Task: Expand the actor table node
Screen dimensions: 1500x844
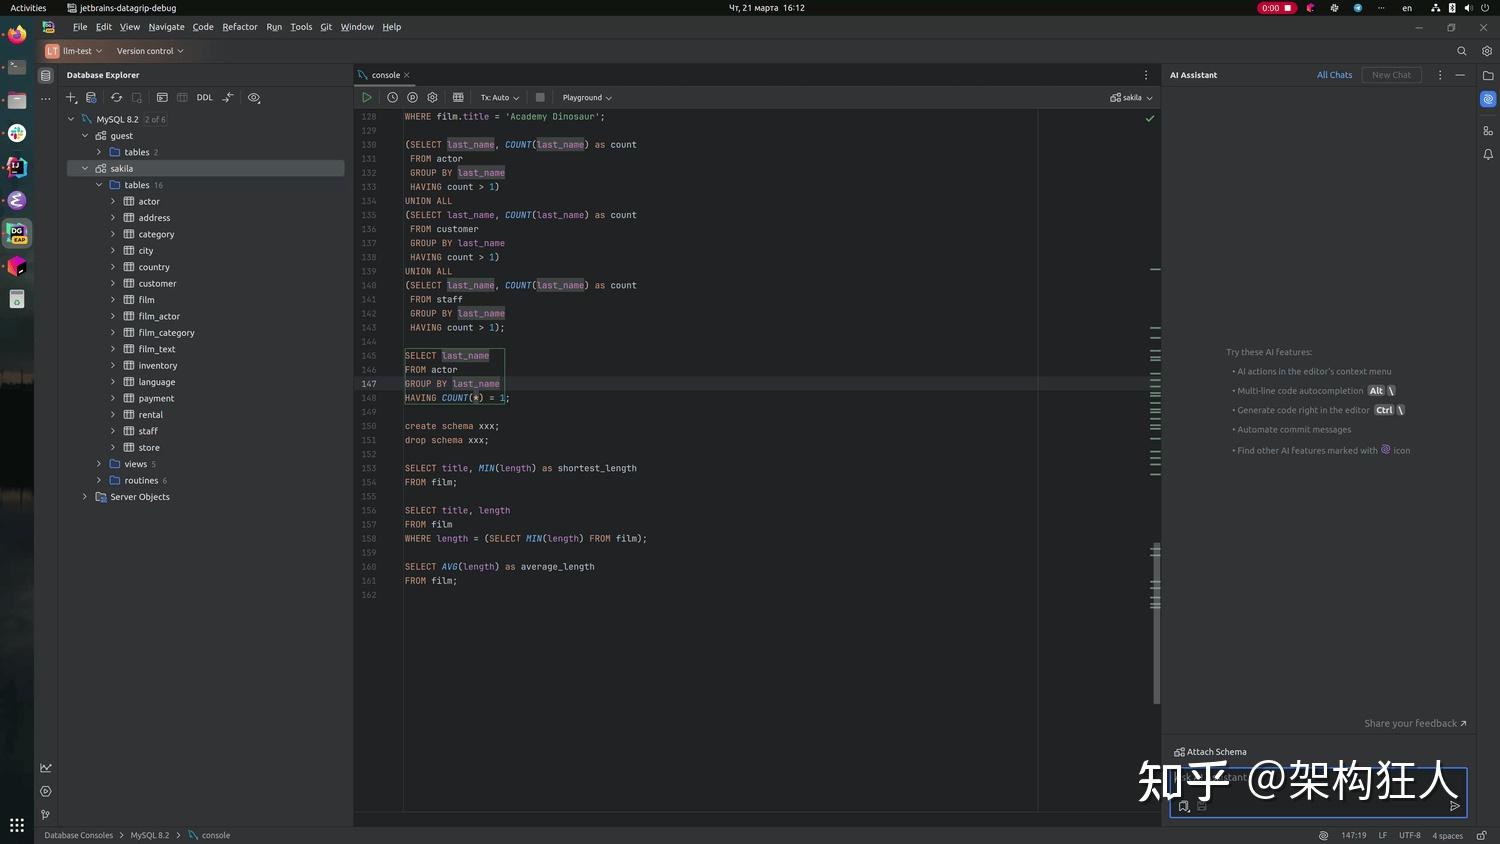Action: pos(113,201)
